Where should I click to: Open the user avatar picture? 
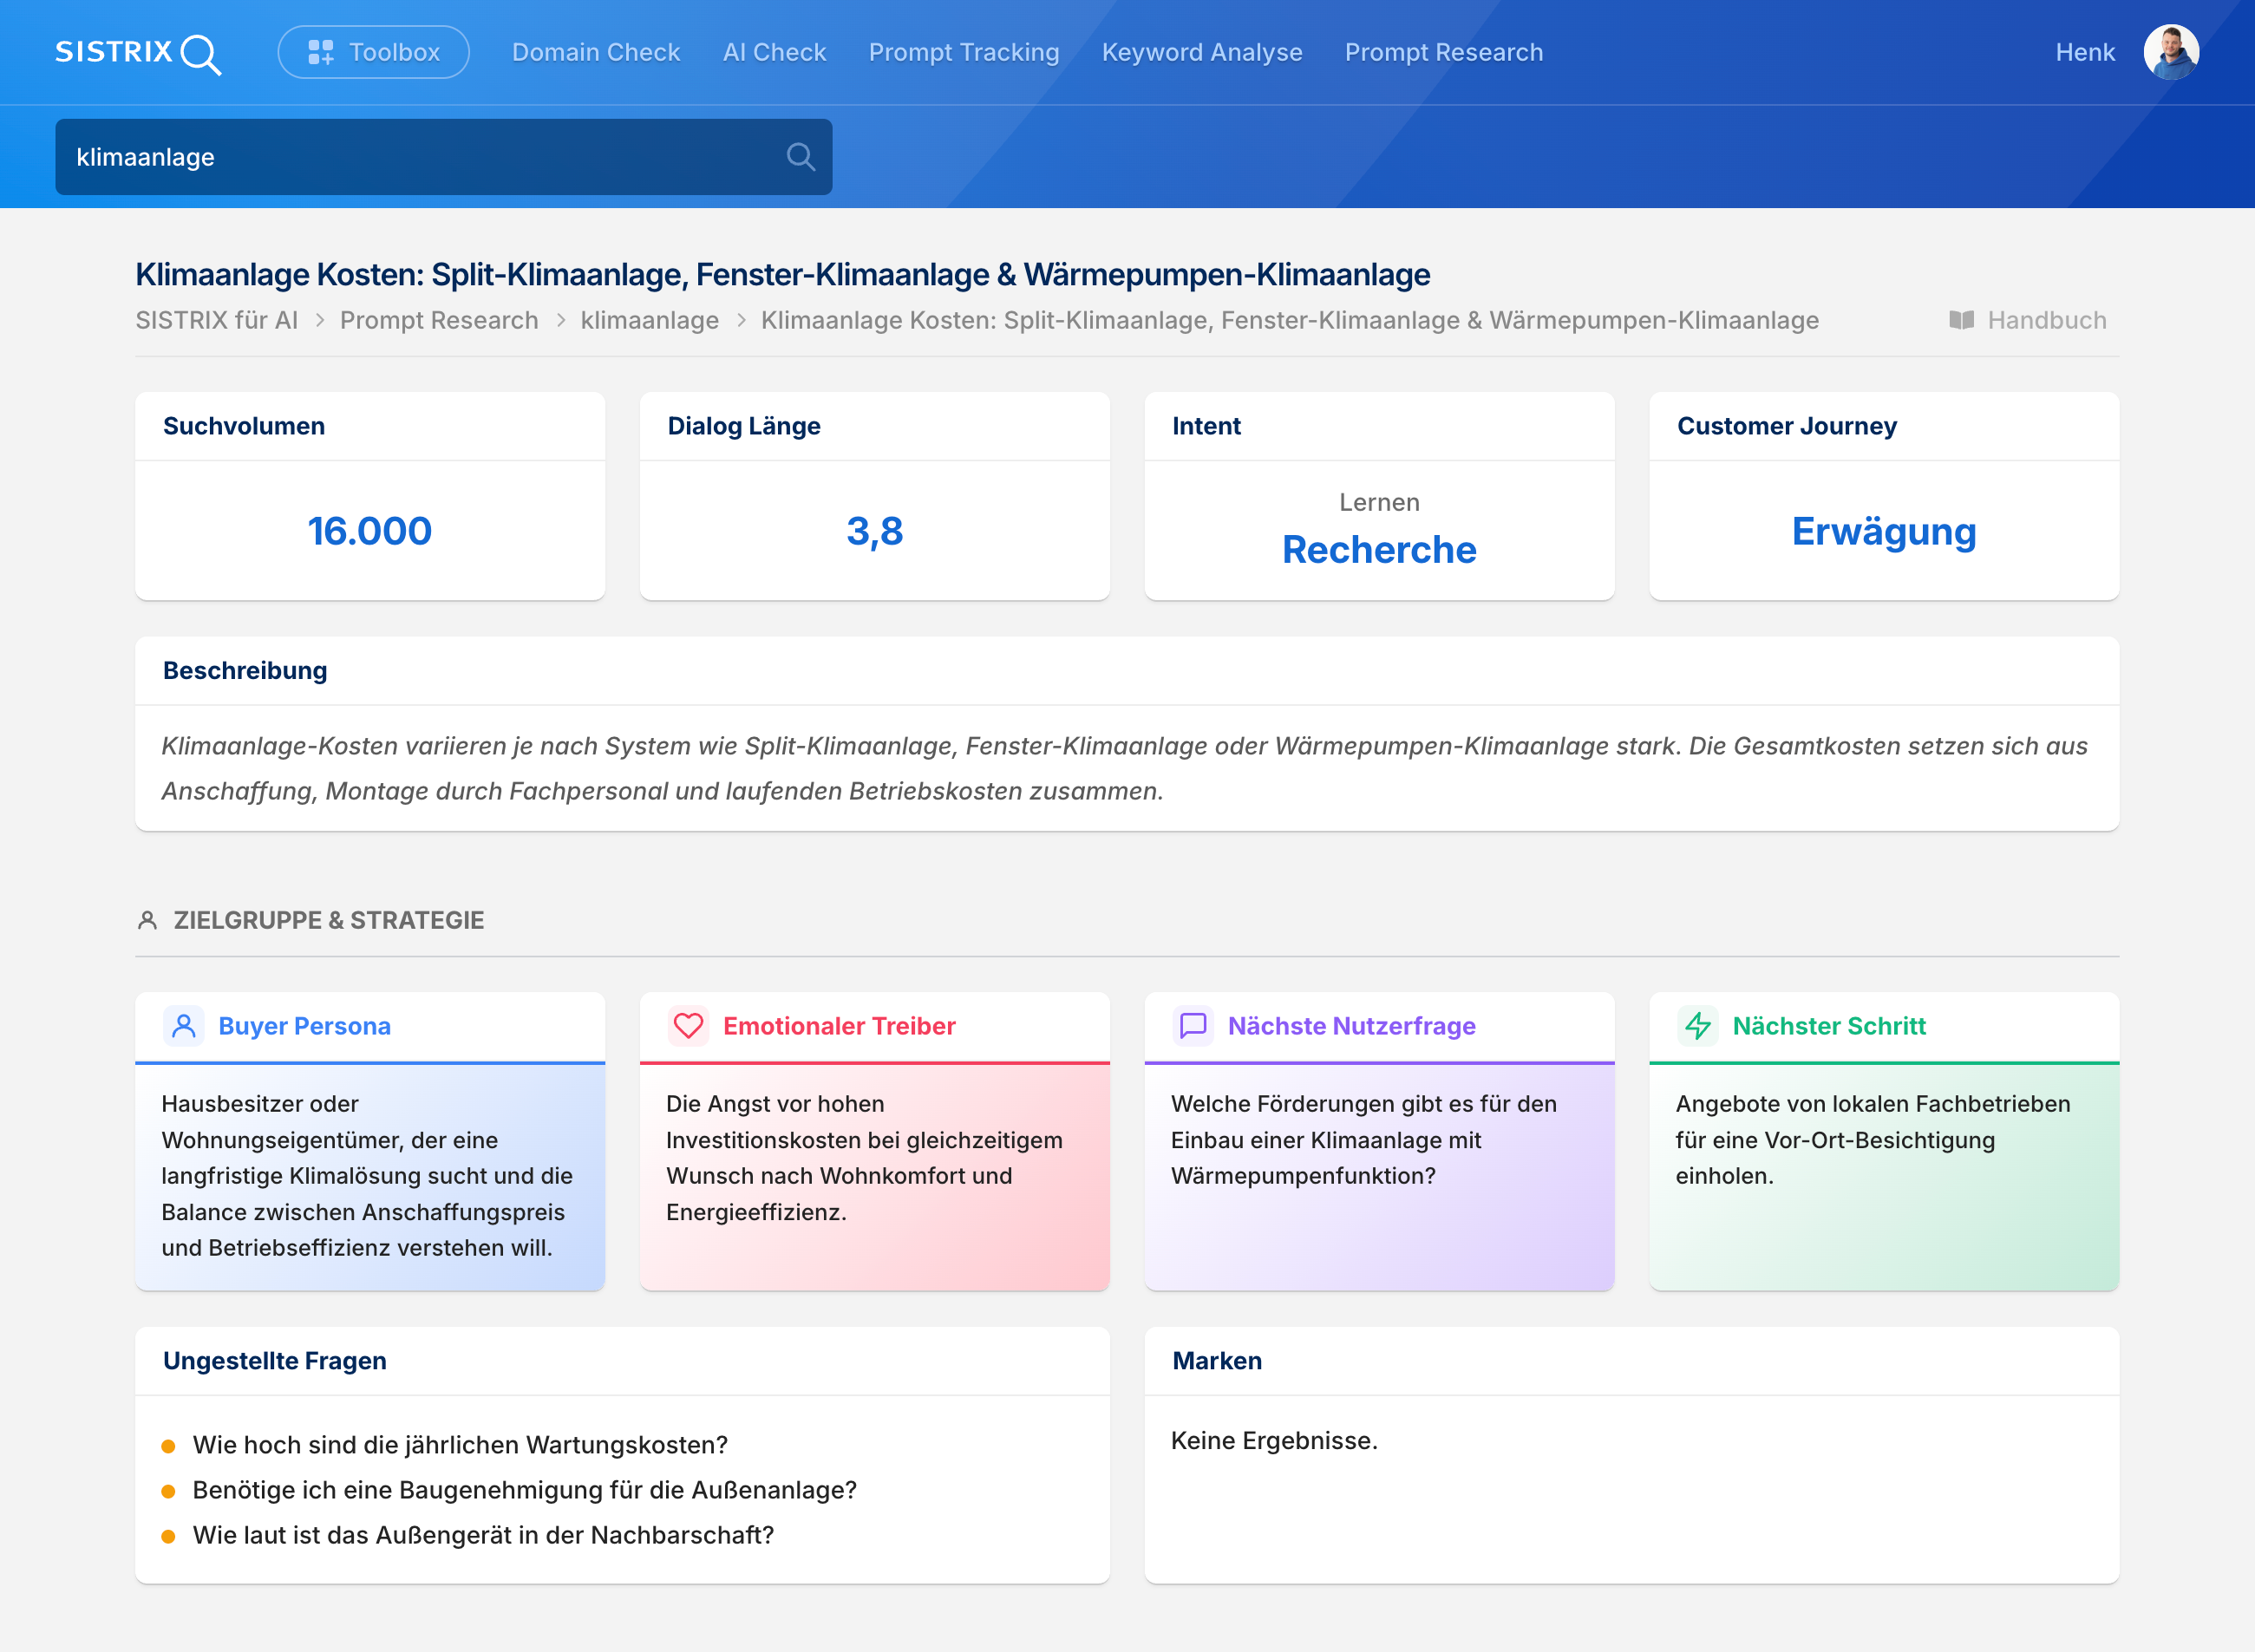2170,52
